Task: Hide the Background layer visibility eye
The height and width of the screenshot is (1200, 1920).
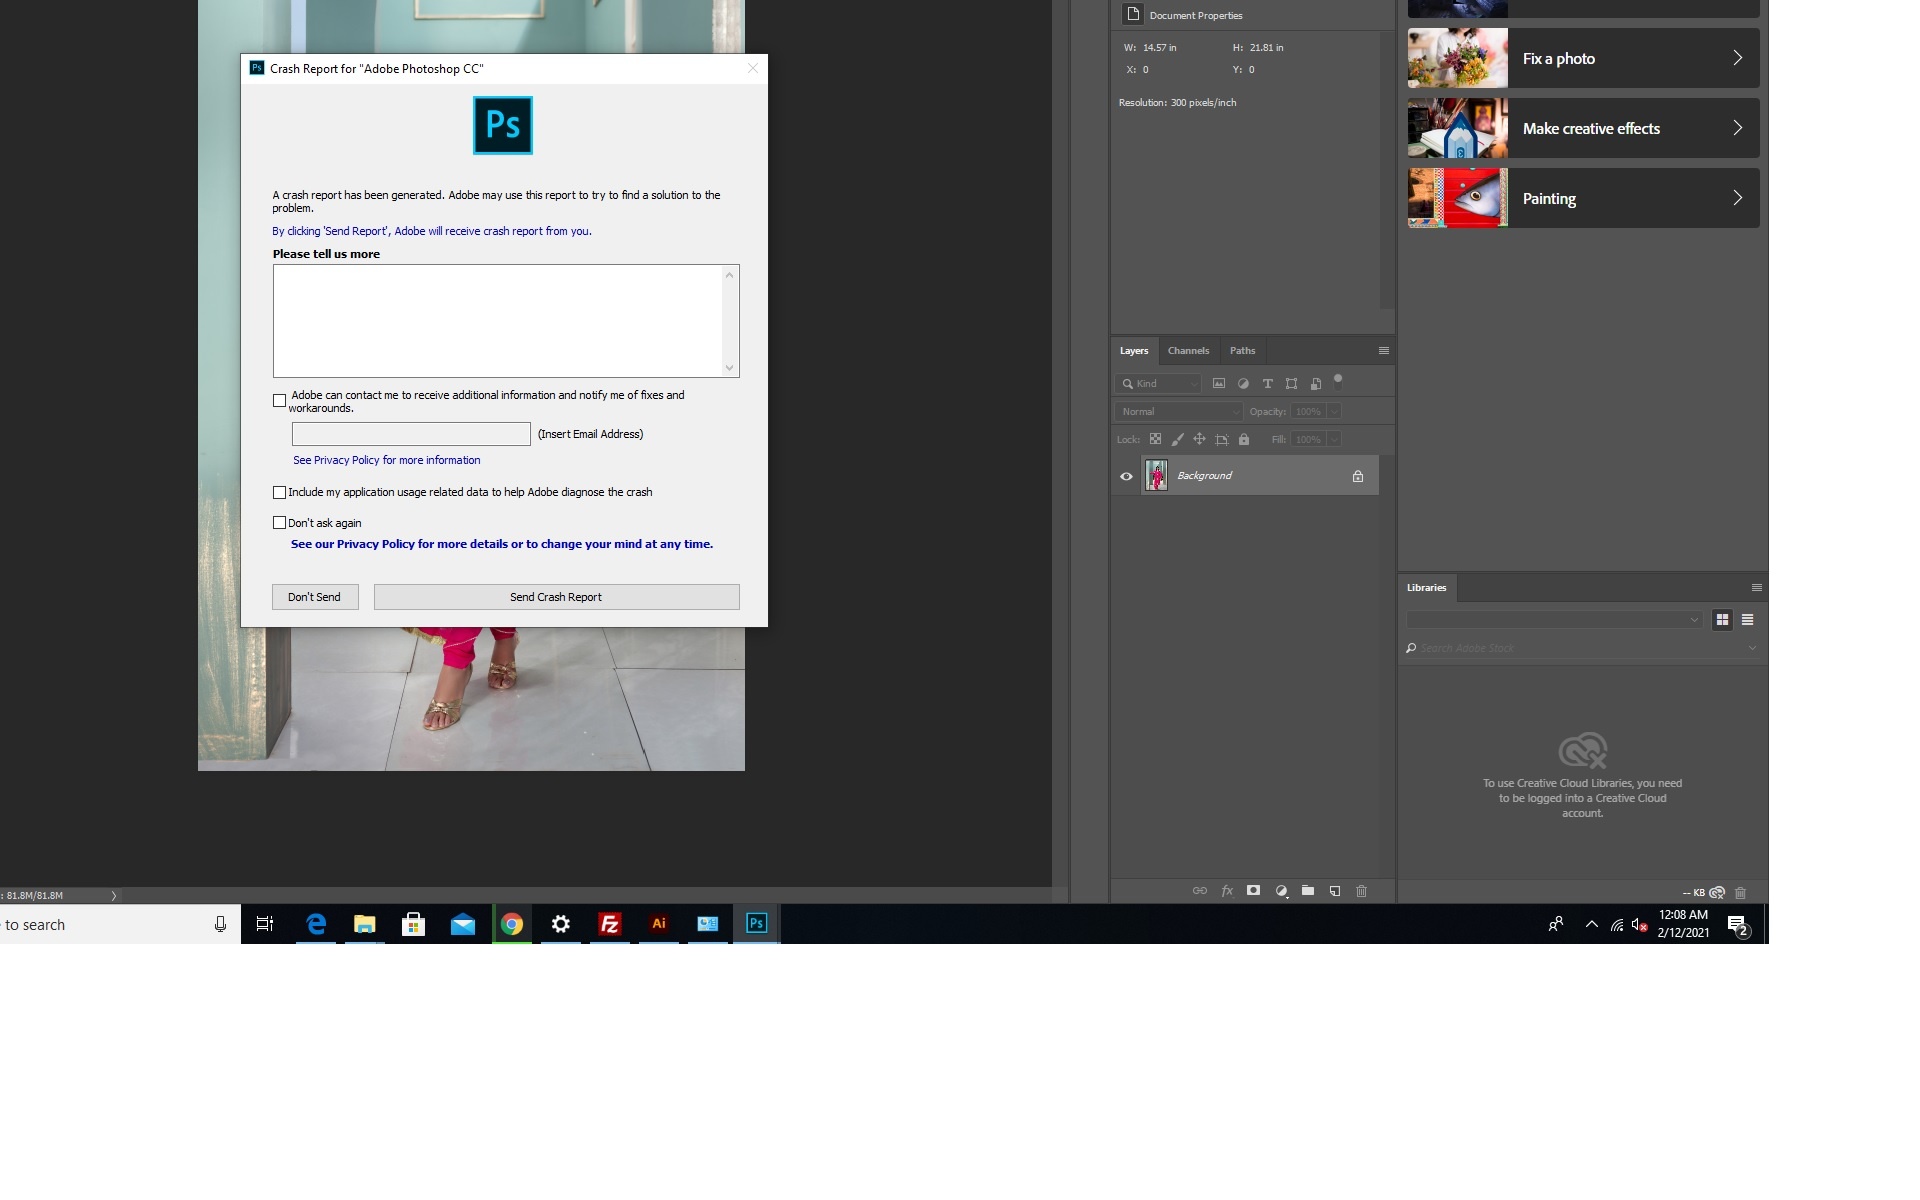Action: [1126, 476]
